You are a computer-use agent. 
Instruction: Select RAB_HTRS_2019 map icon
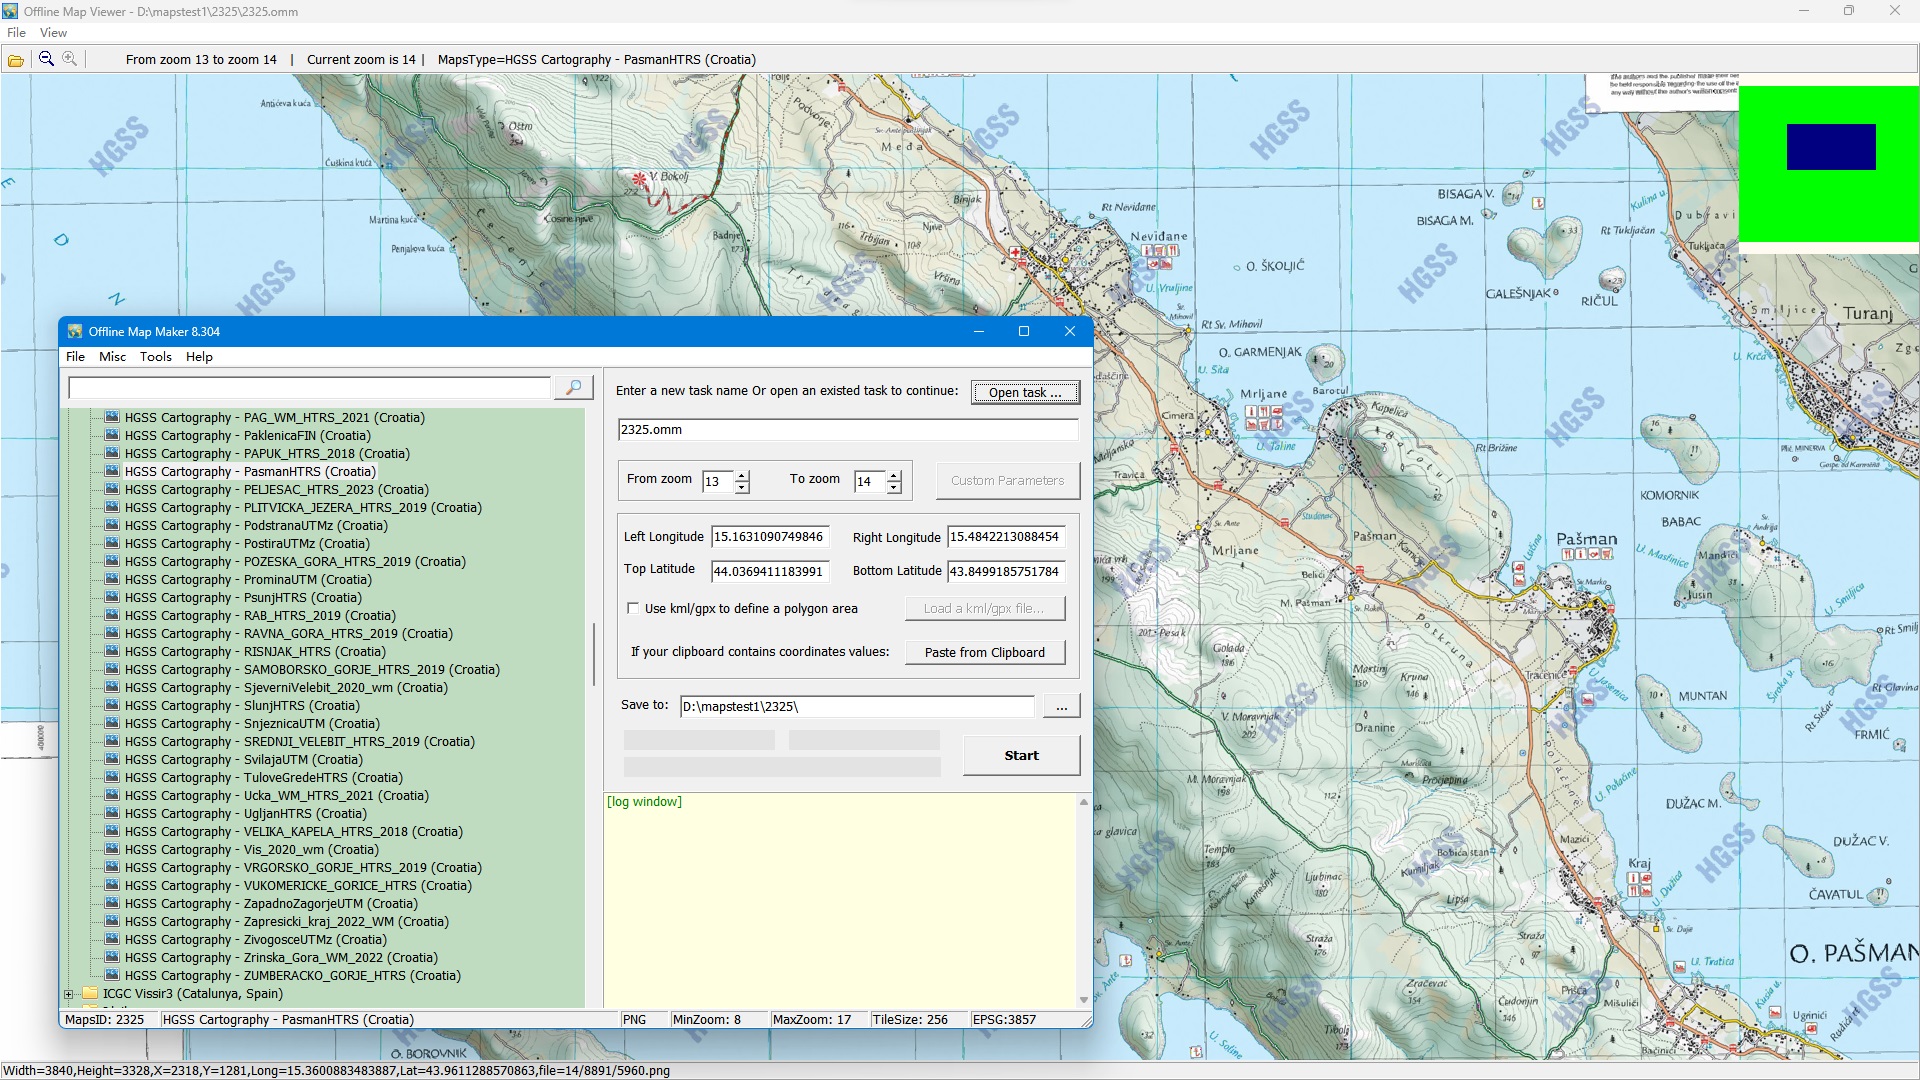coord(113,615)
